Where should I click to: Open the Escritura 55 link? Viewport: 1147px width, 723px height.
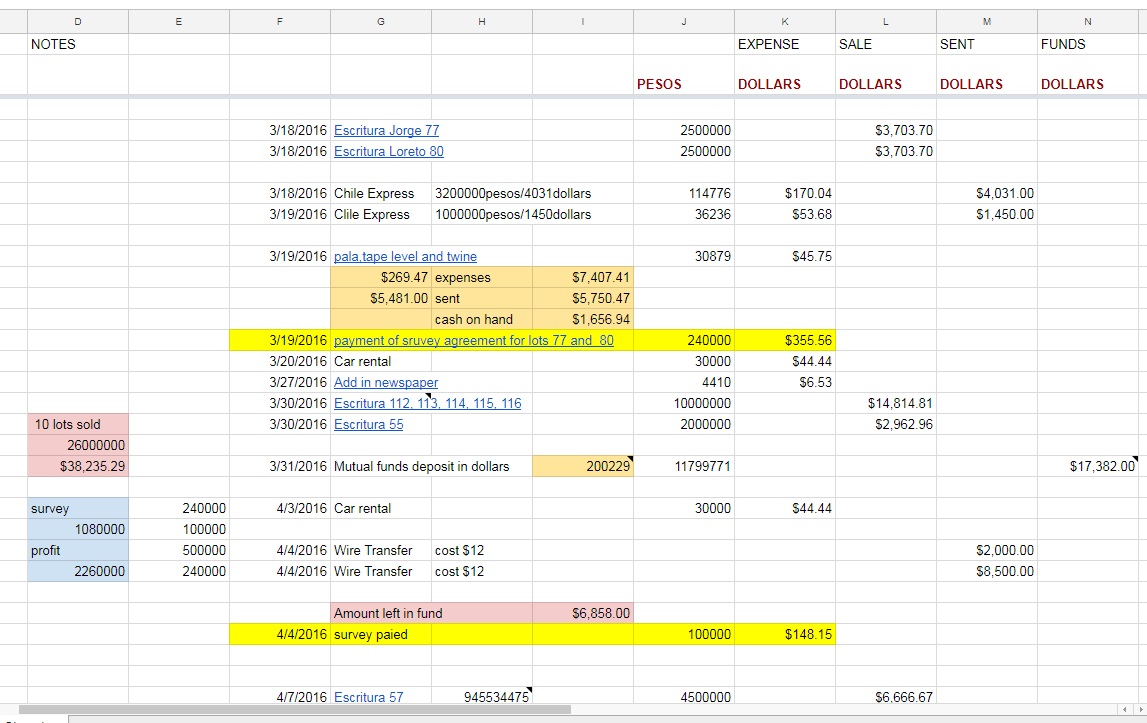pyautogui.click(x=368, y=424)
